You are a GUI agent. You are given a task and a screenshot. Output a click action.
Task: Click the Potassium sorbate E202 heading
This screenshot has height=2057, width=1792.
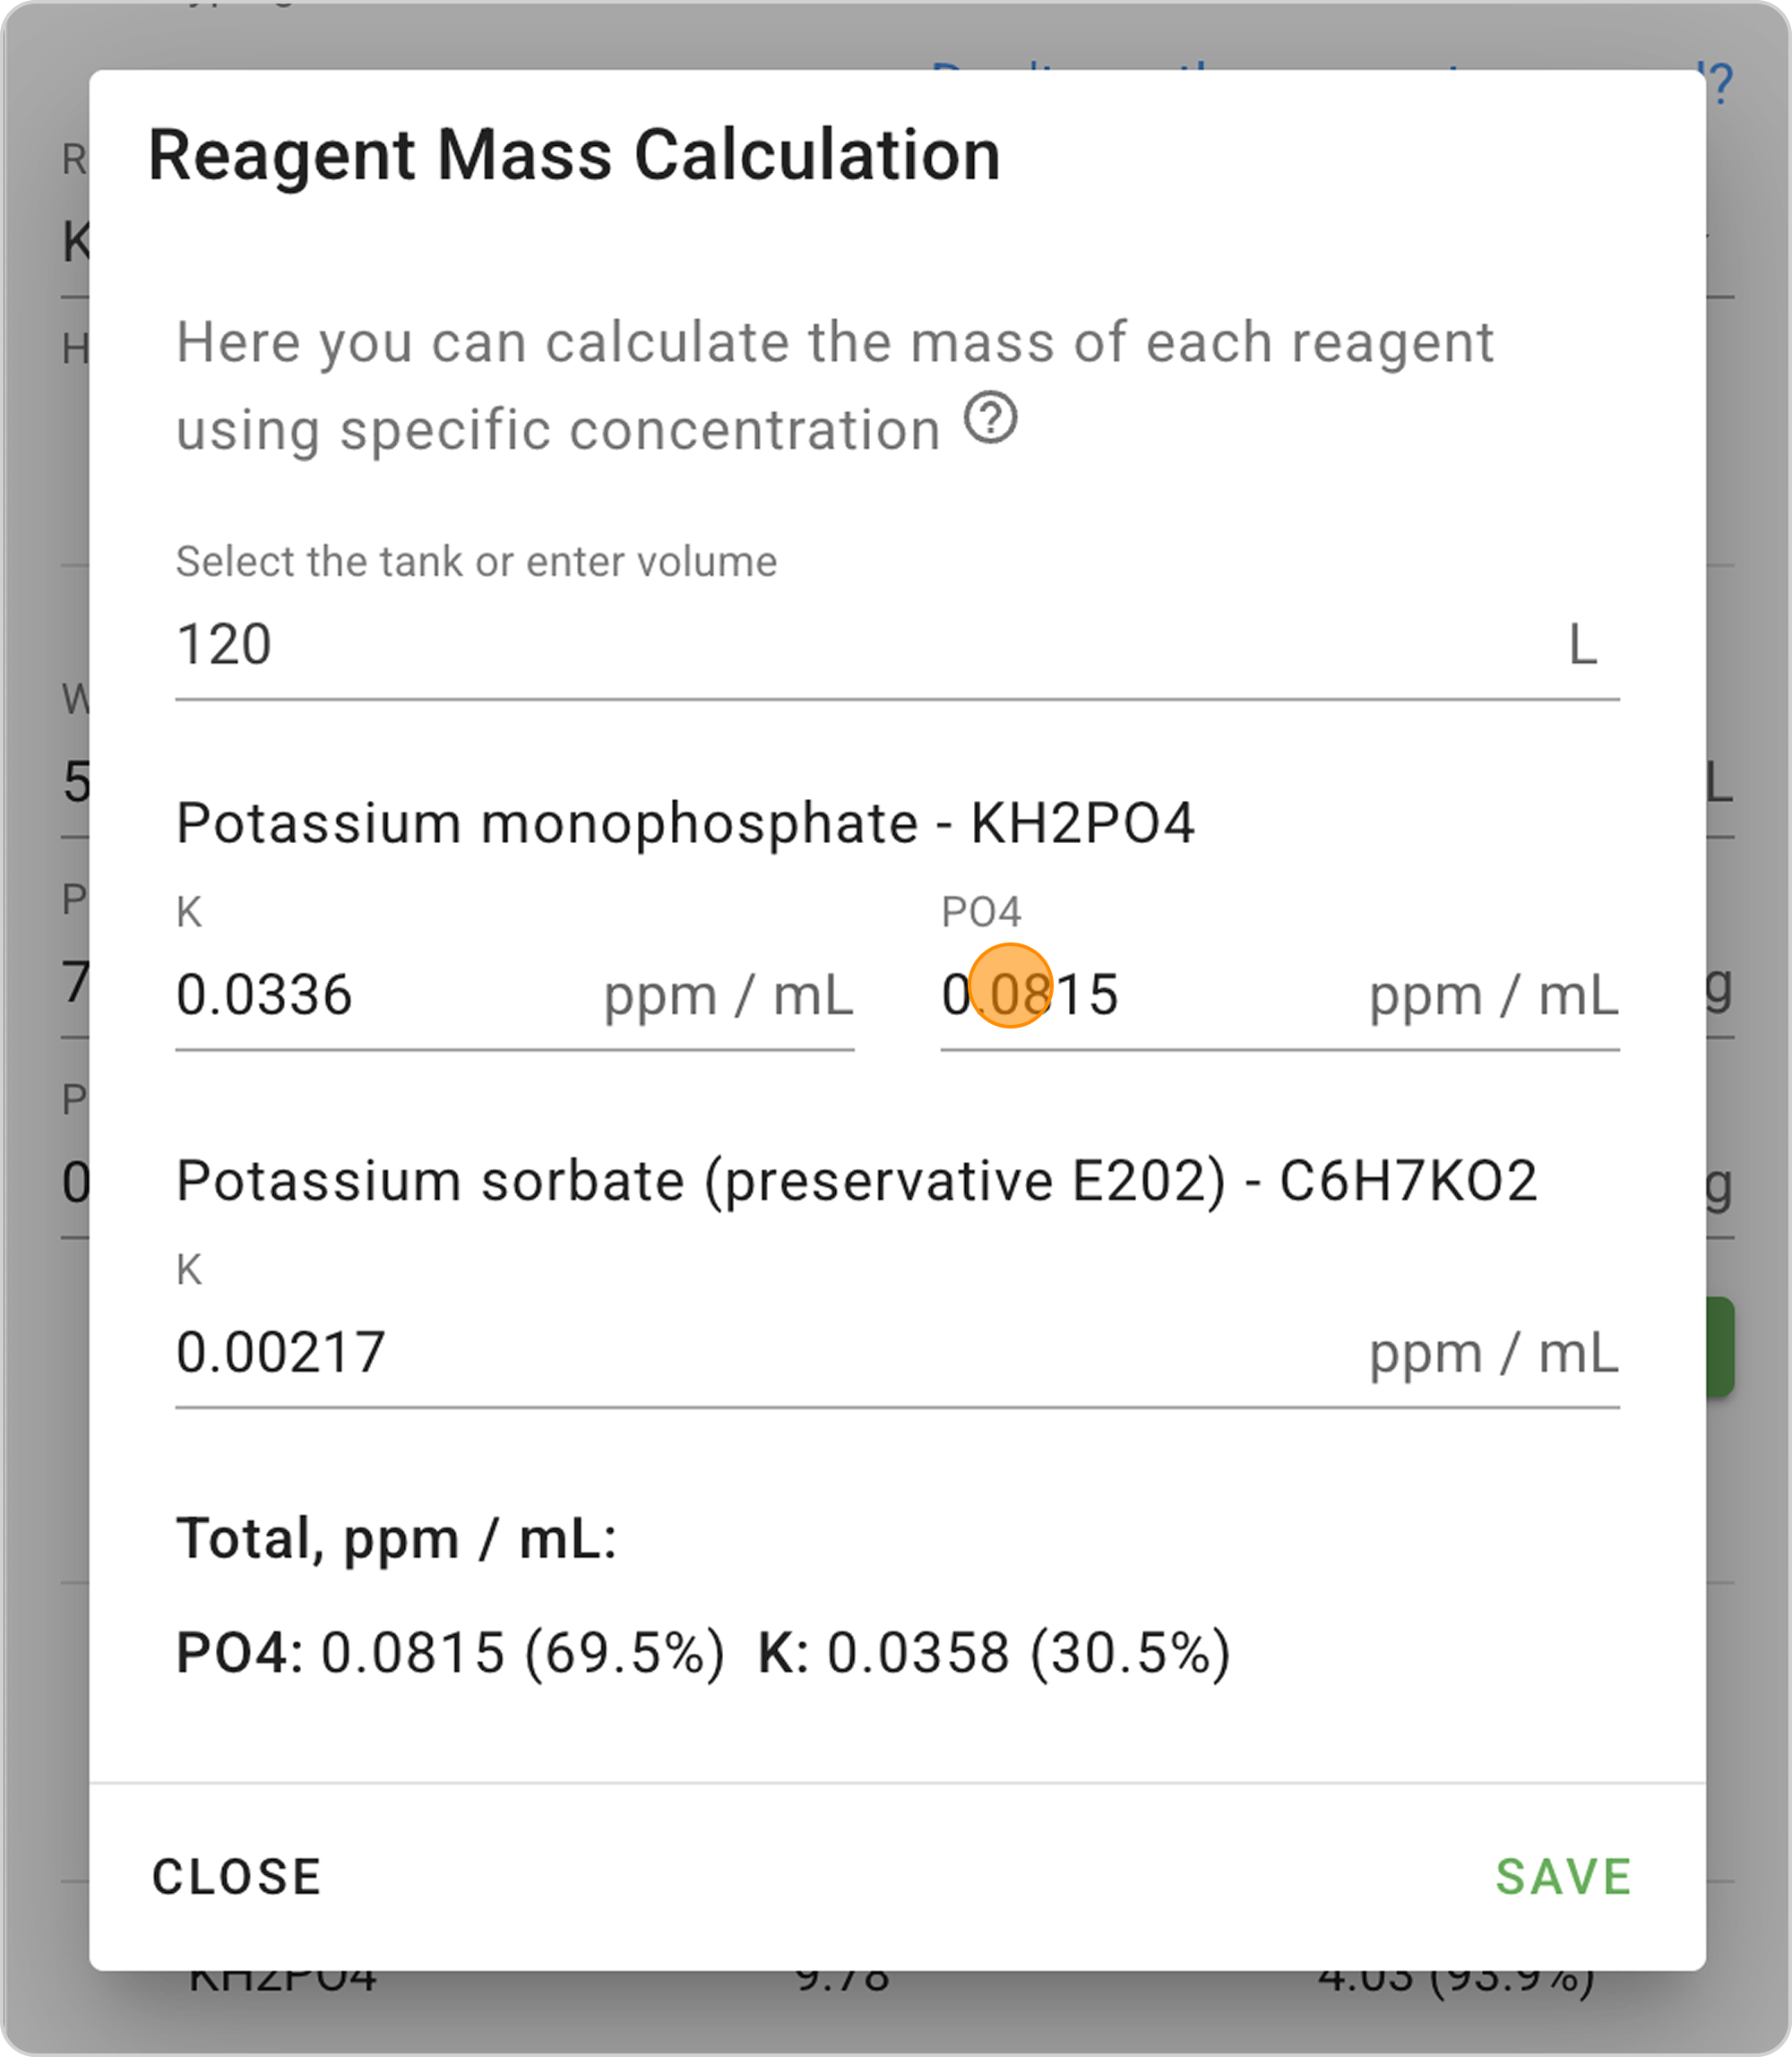pyautogui.click(x=856, y=1181)
